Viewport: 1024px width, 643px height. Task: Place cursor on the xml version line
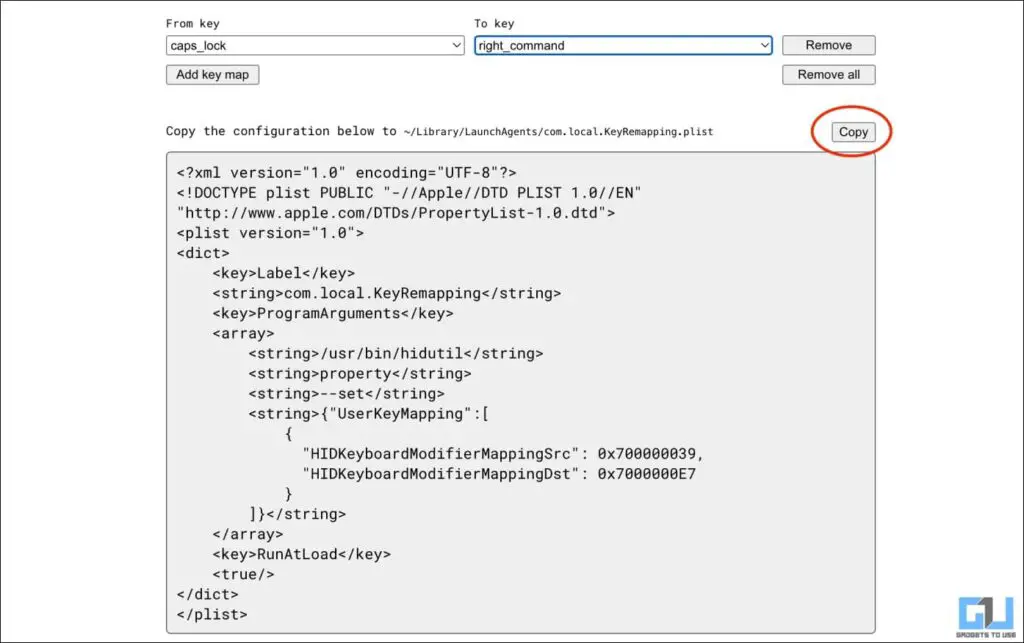tap(346, 172)
